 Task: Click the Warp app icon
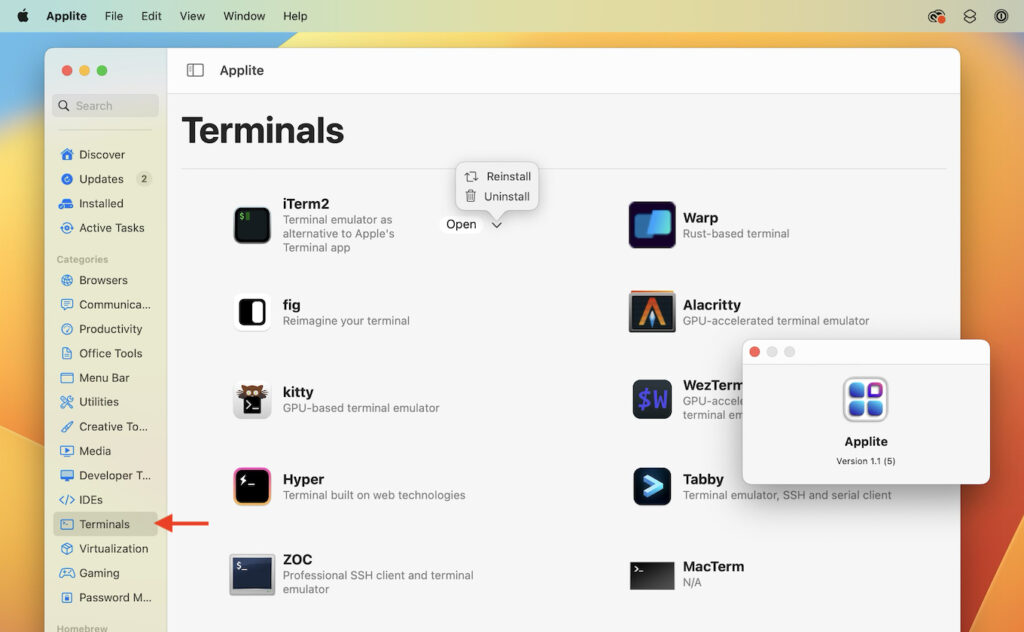click(652, 224)
